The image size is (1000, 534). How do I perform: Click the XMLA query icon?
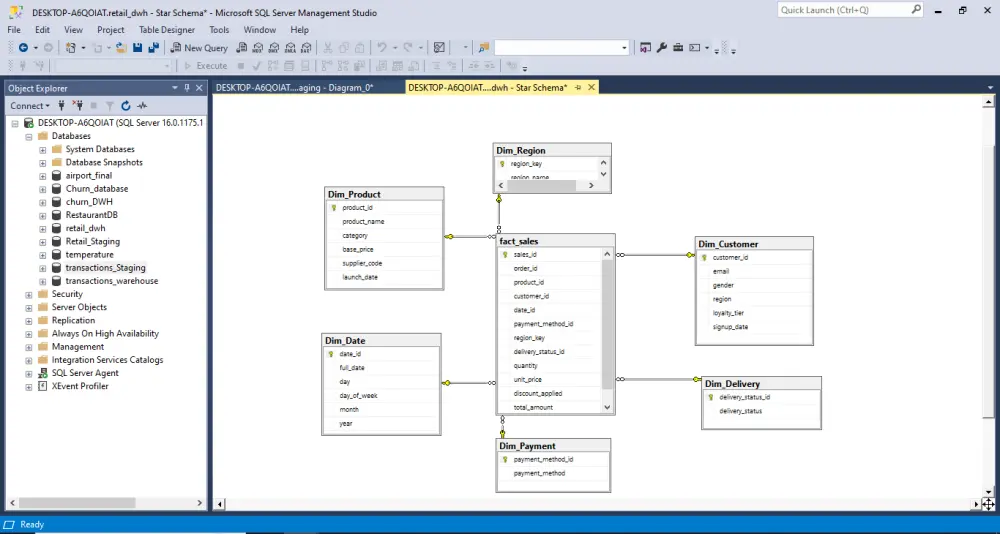pyautogui.click(x=290, y=48)
